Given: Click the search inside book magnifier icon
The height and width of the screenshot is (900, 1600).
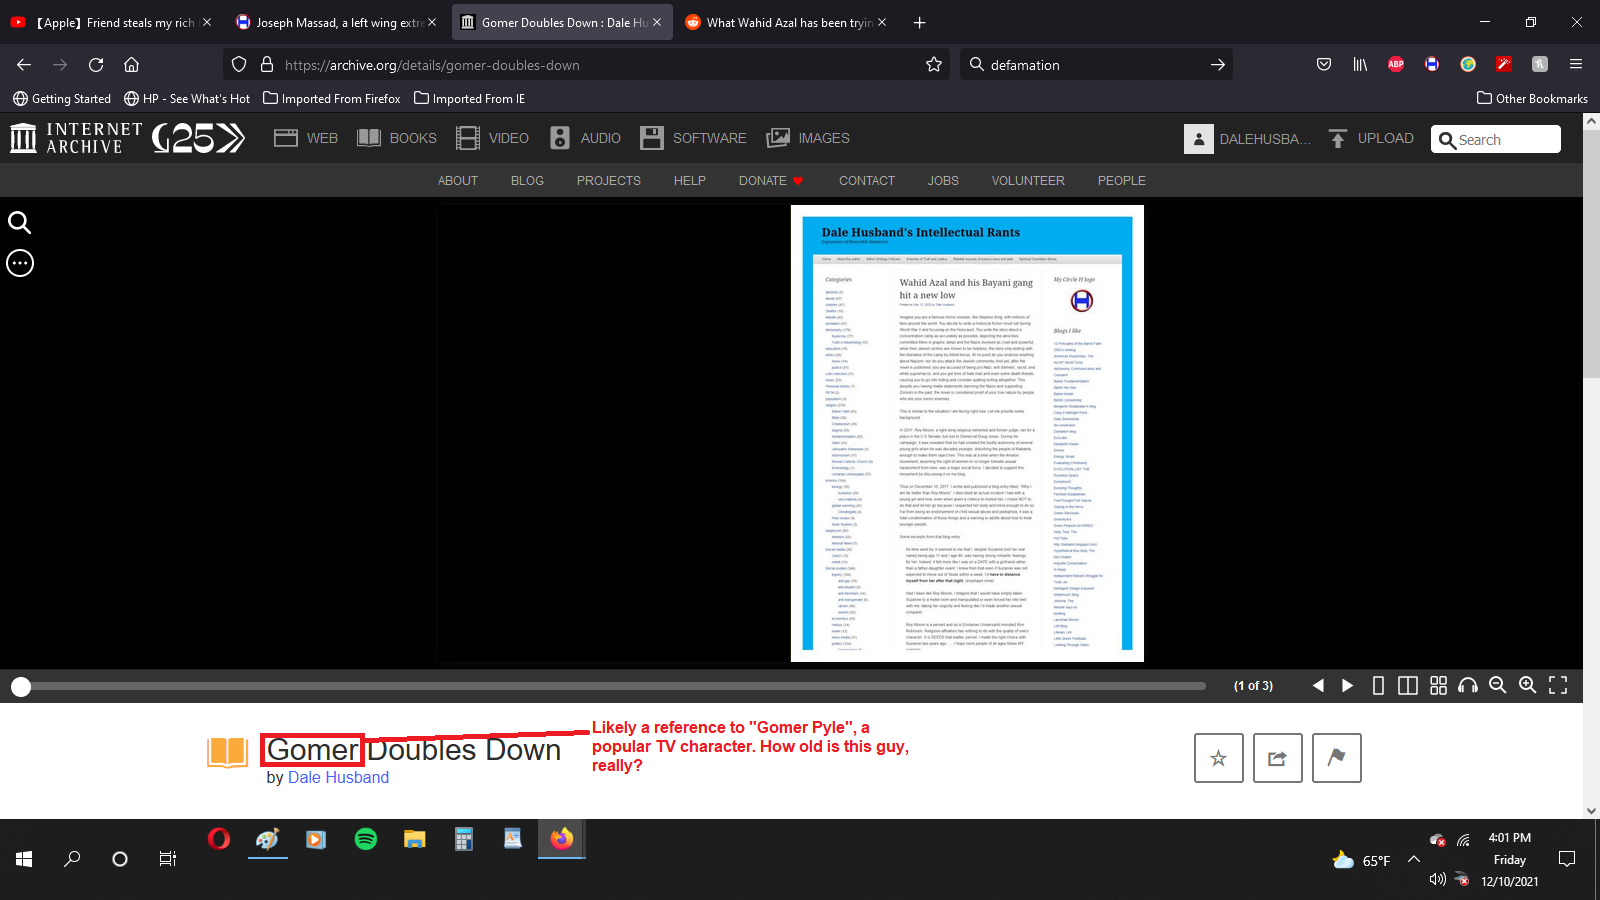Looking at the screenshot, I should coord(20,222).
